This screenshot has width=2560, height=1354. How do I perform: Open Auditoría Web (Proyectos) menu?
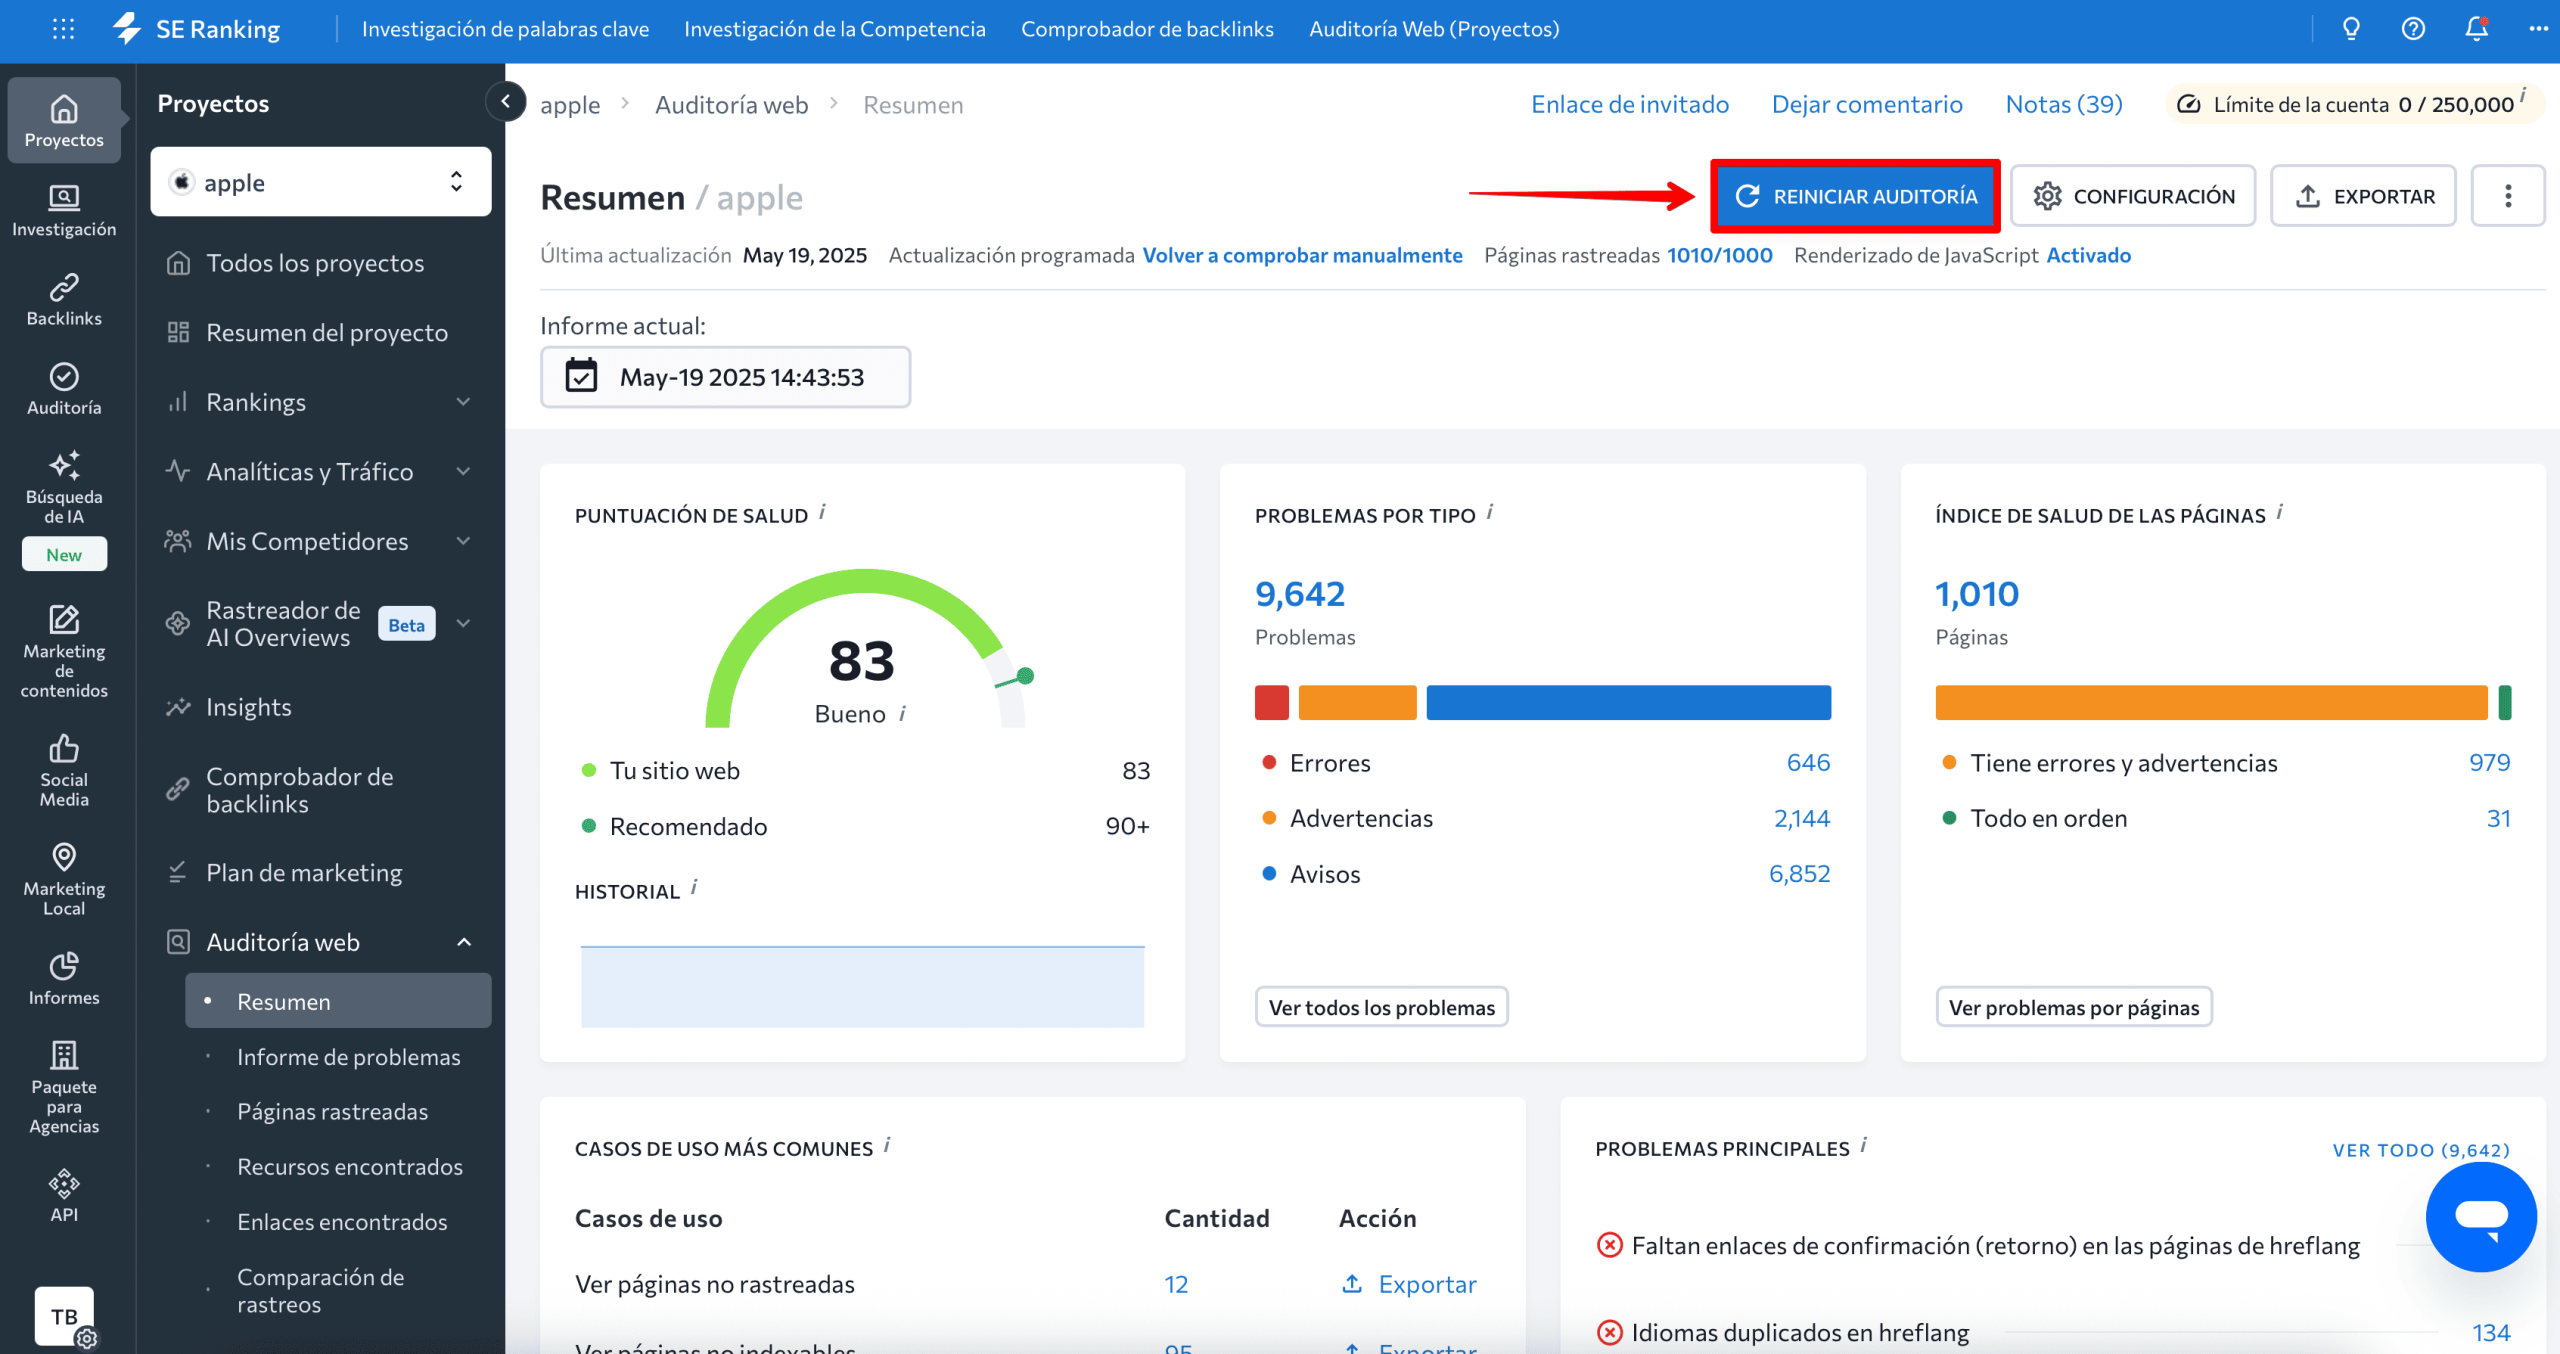tap(1434, 29)
